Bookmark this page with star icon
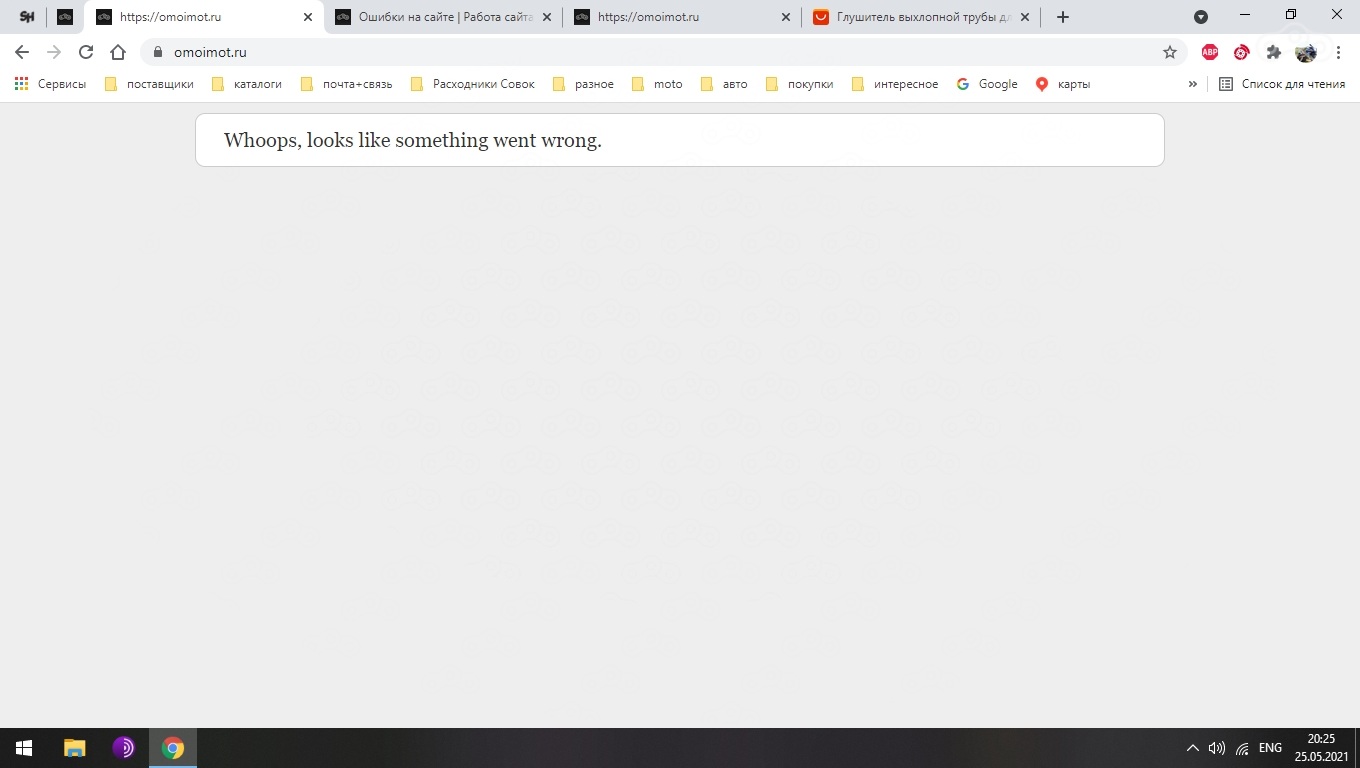This screenshot has height=768, width=1360. click(1169, 52)
